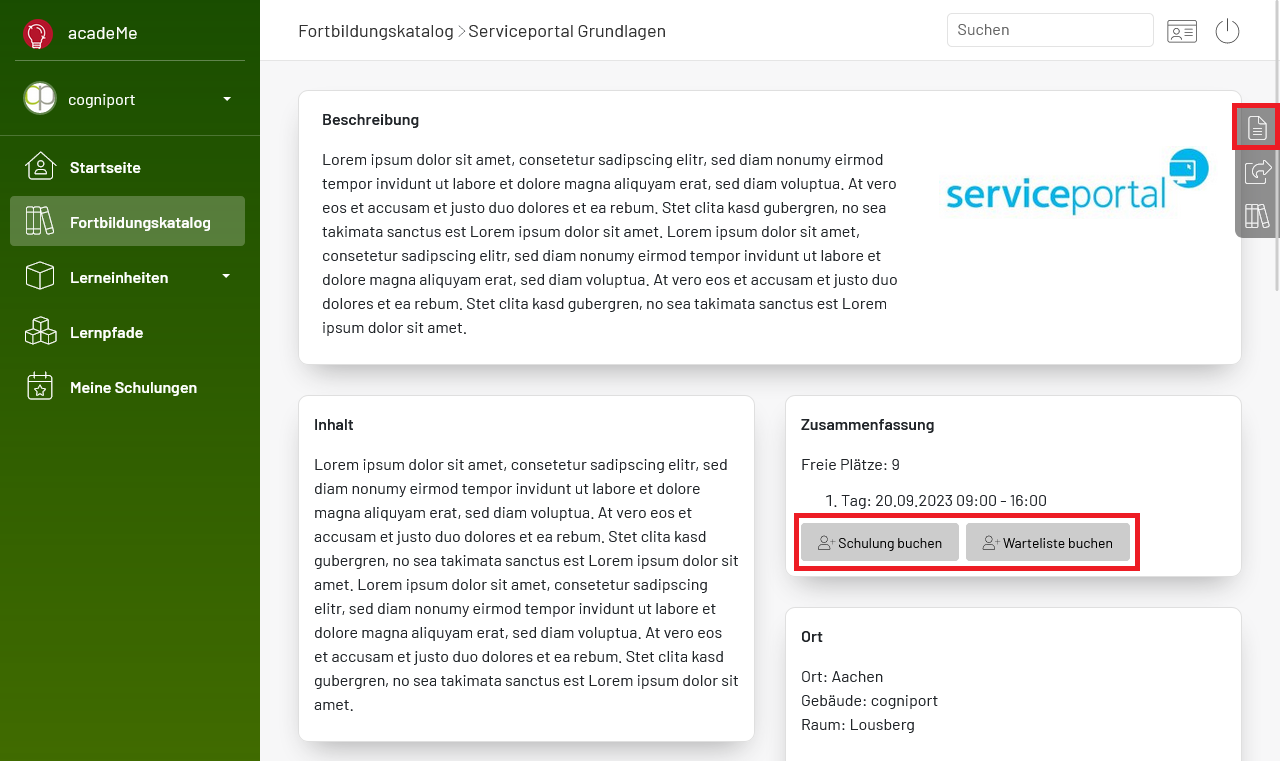The height and width of the screenshot is (761, 1280).
Task: Click the cogniport avatar logo
Action: click(40, 98)
